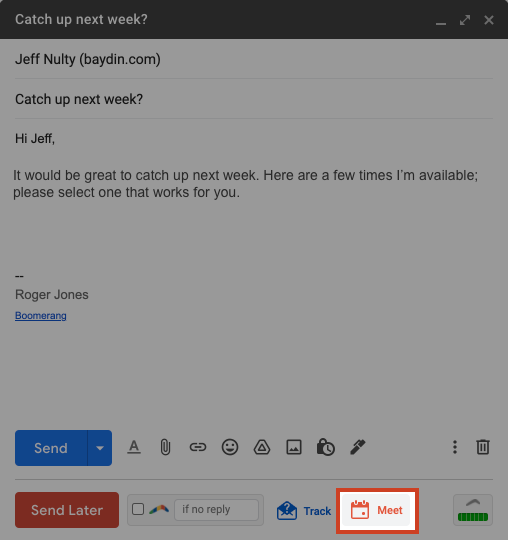Enable Track for this email
Screen dimensions: 508x540
[x=304, y=511]
